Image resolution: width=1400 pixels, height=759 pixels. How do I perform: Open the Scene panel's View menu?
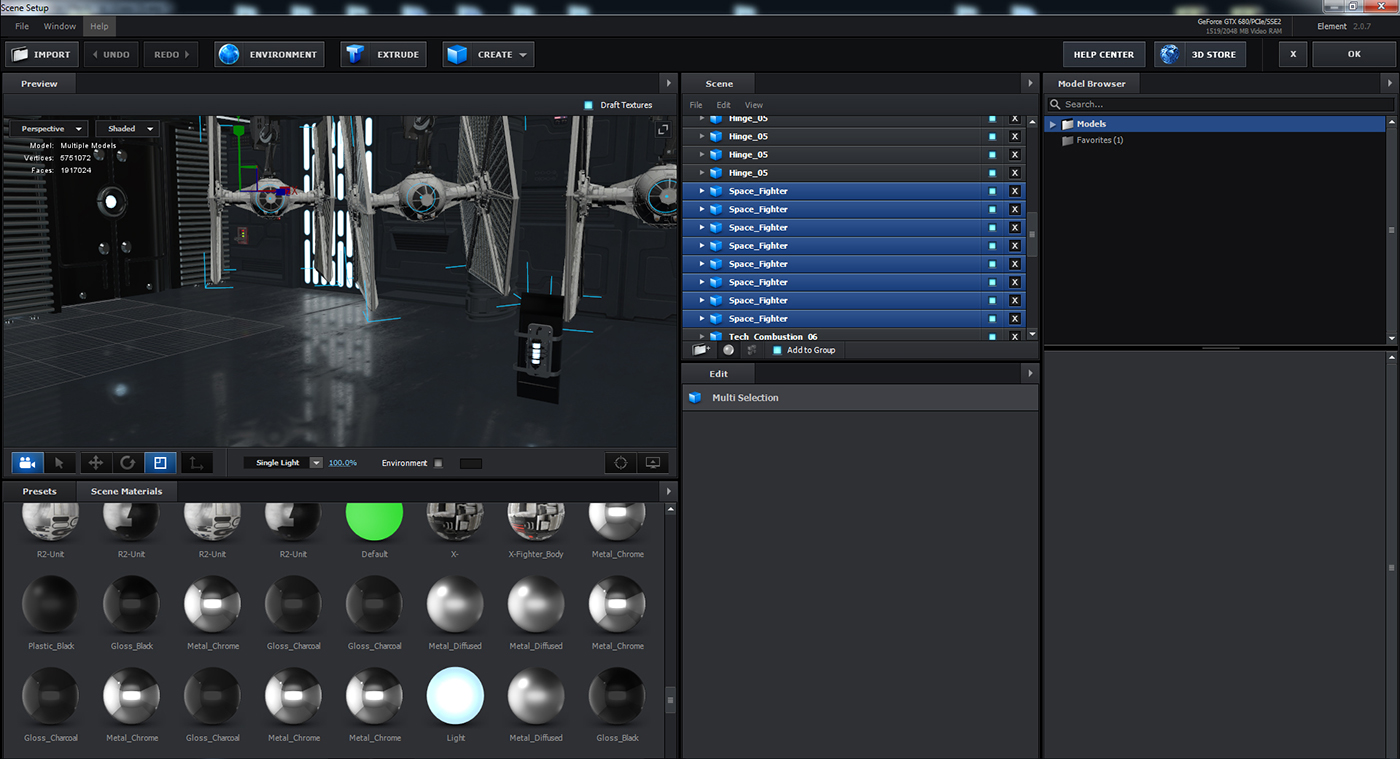click(x=754, y=105)
